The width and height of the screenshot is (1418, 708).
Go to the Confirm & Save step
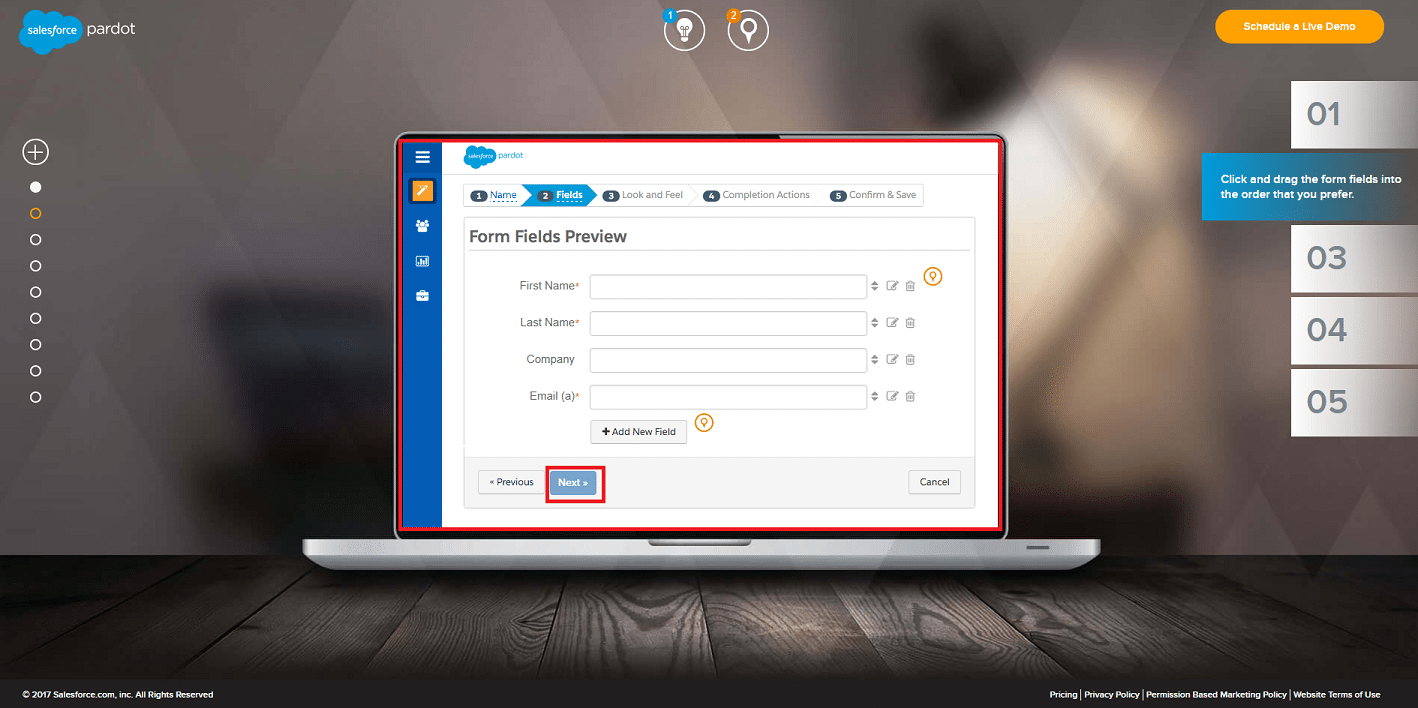[x=873, y=195]
